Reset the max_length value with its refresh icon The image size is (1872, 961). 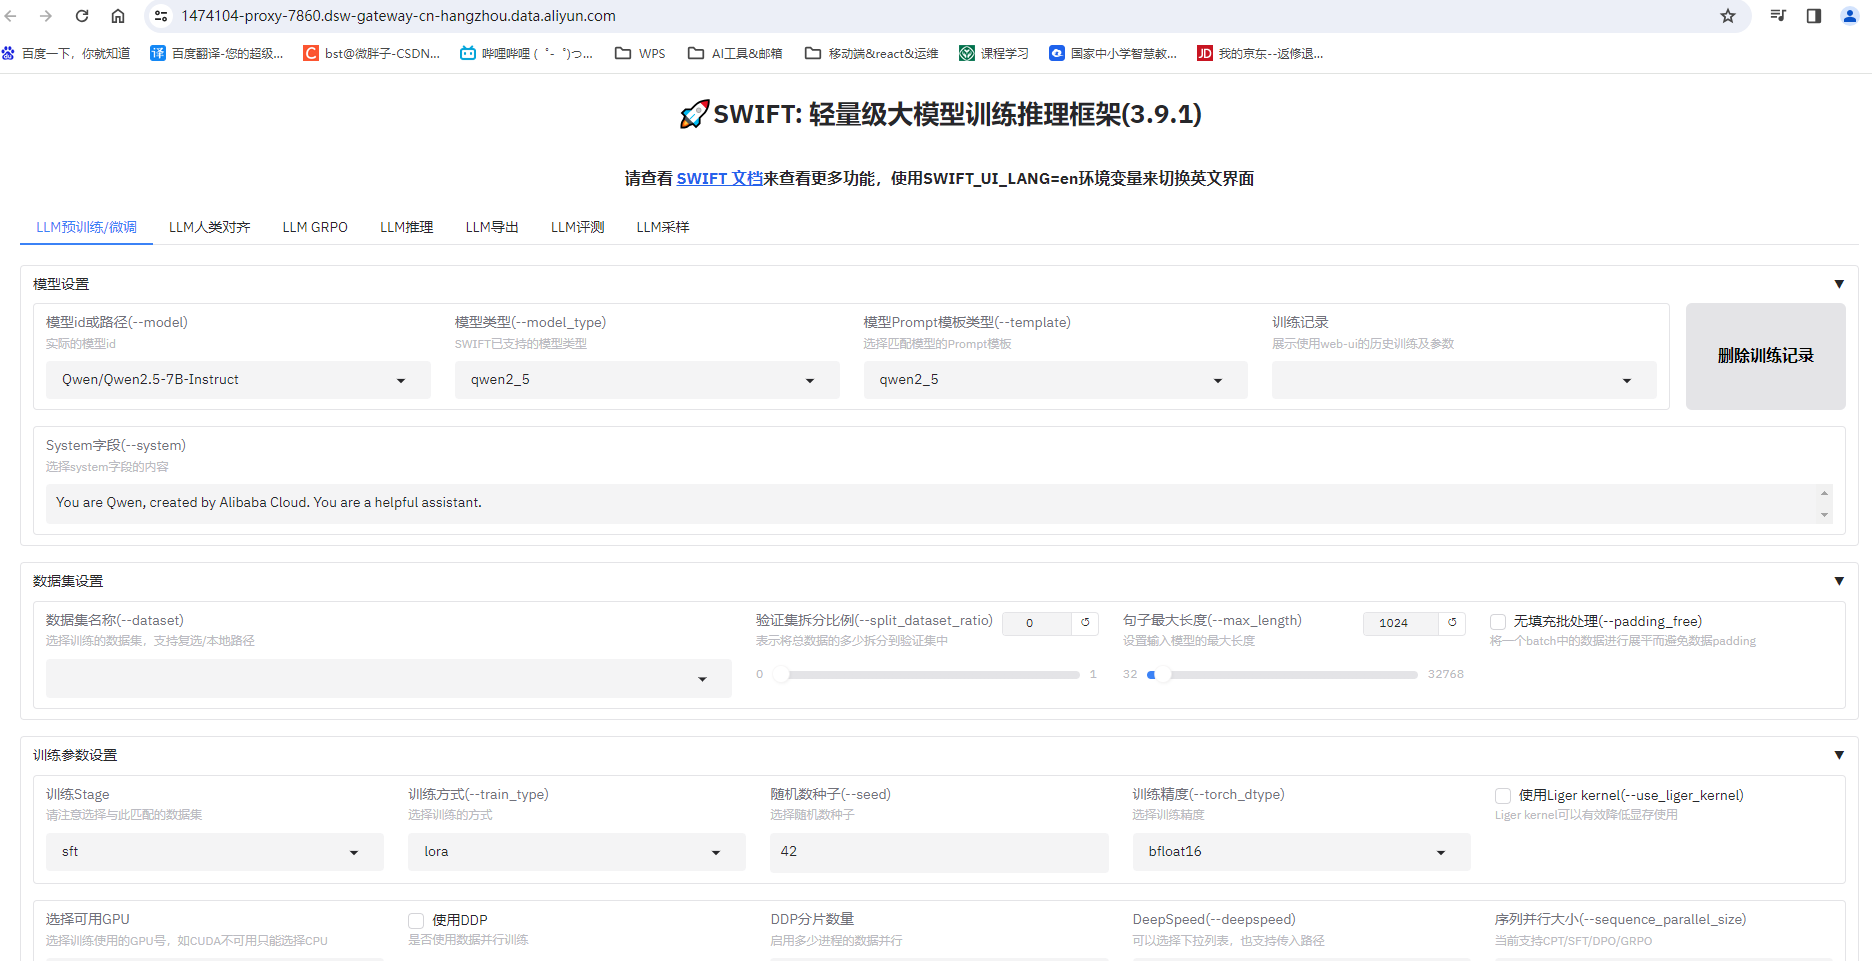(1451, 622)
